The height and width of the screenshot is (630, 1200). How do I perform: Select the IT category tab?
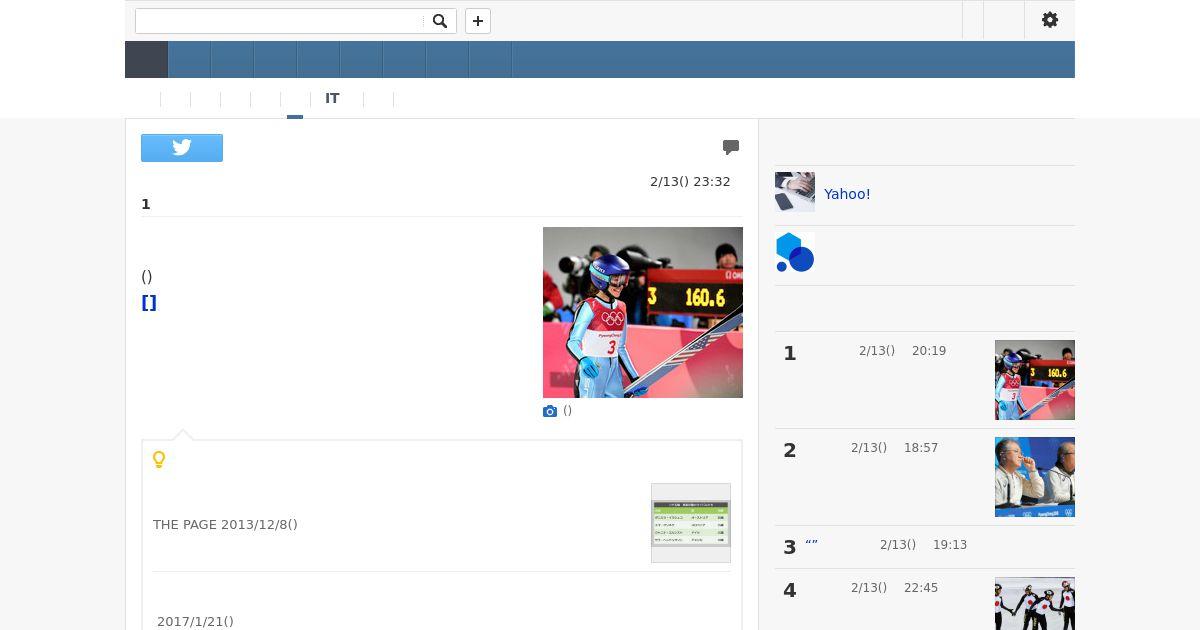click(x=332, y=99)
